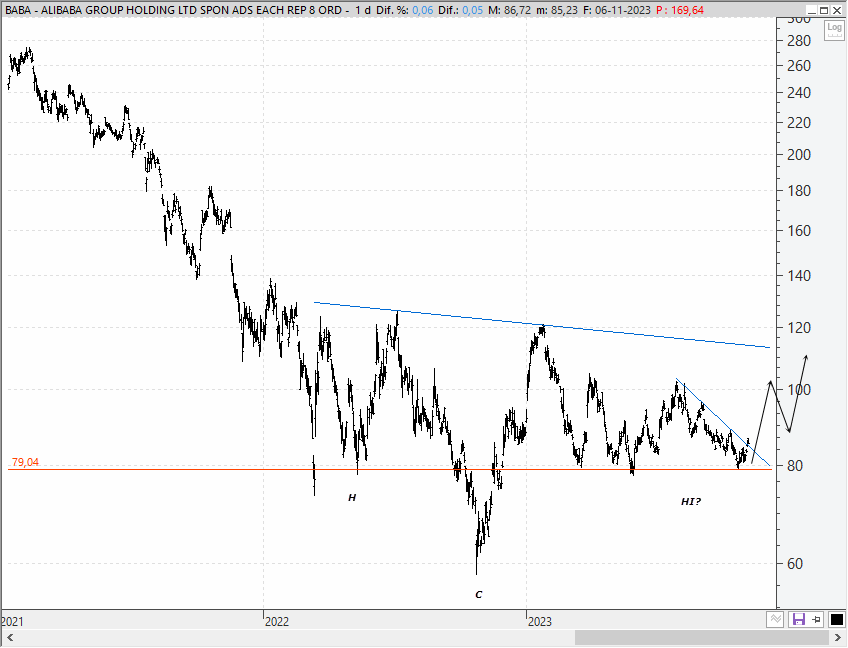Click the 2023 label on time axis

(x=540, y=621)
